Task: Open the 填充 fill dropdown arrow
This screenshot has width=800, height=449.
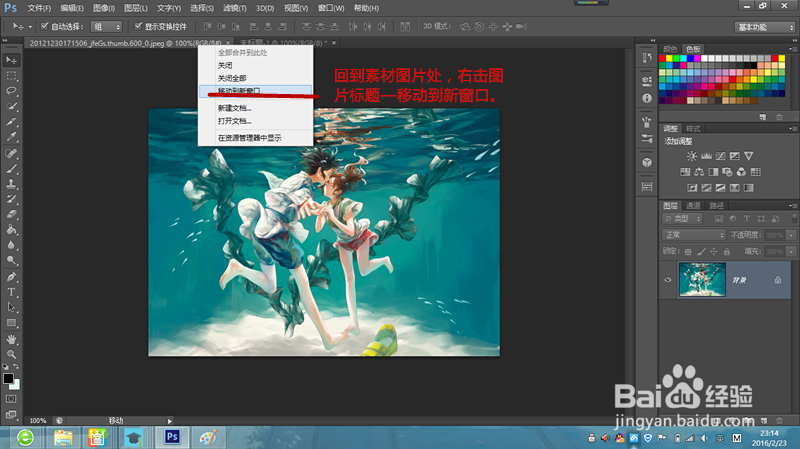Action: coord(791,252)
